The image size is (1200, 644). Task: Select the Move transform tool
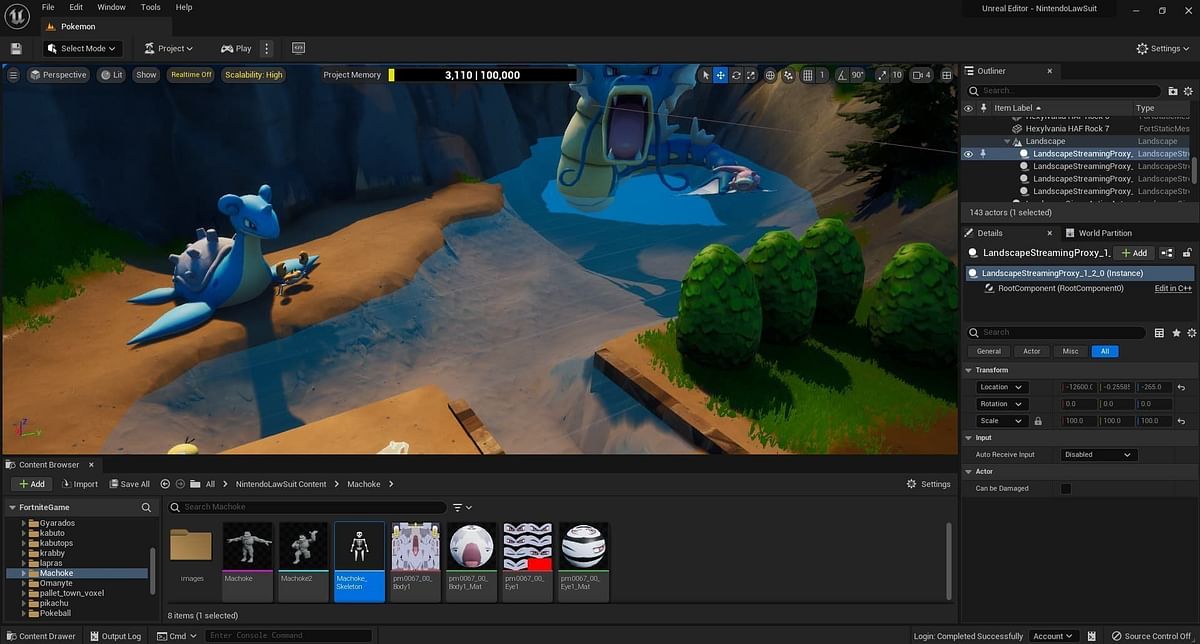pos(720,74)
